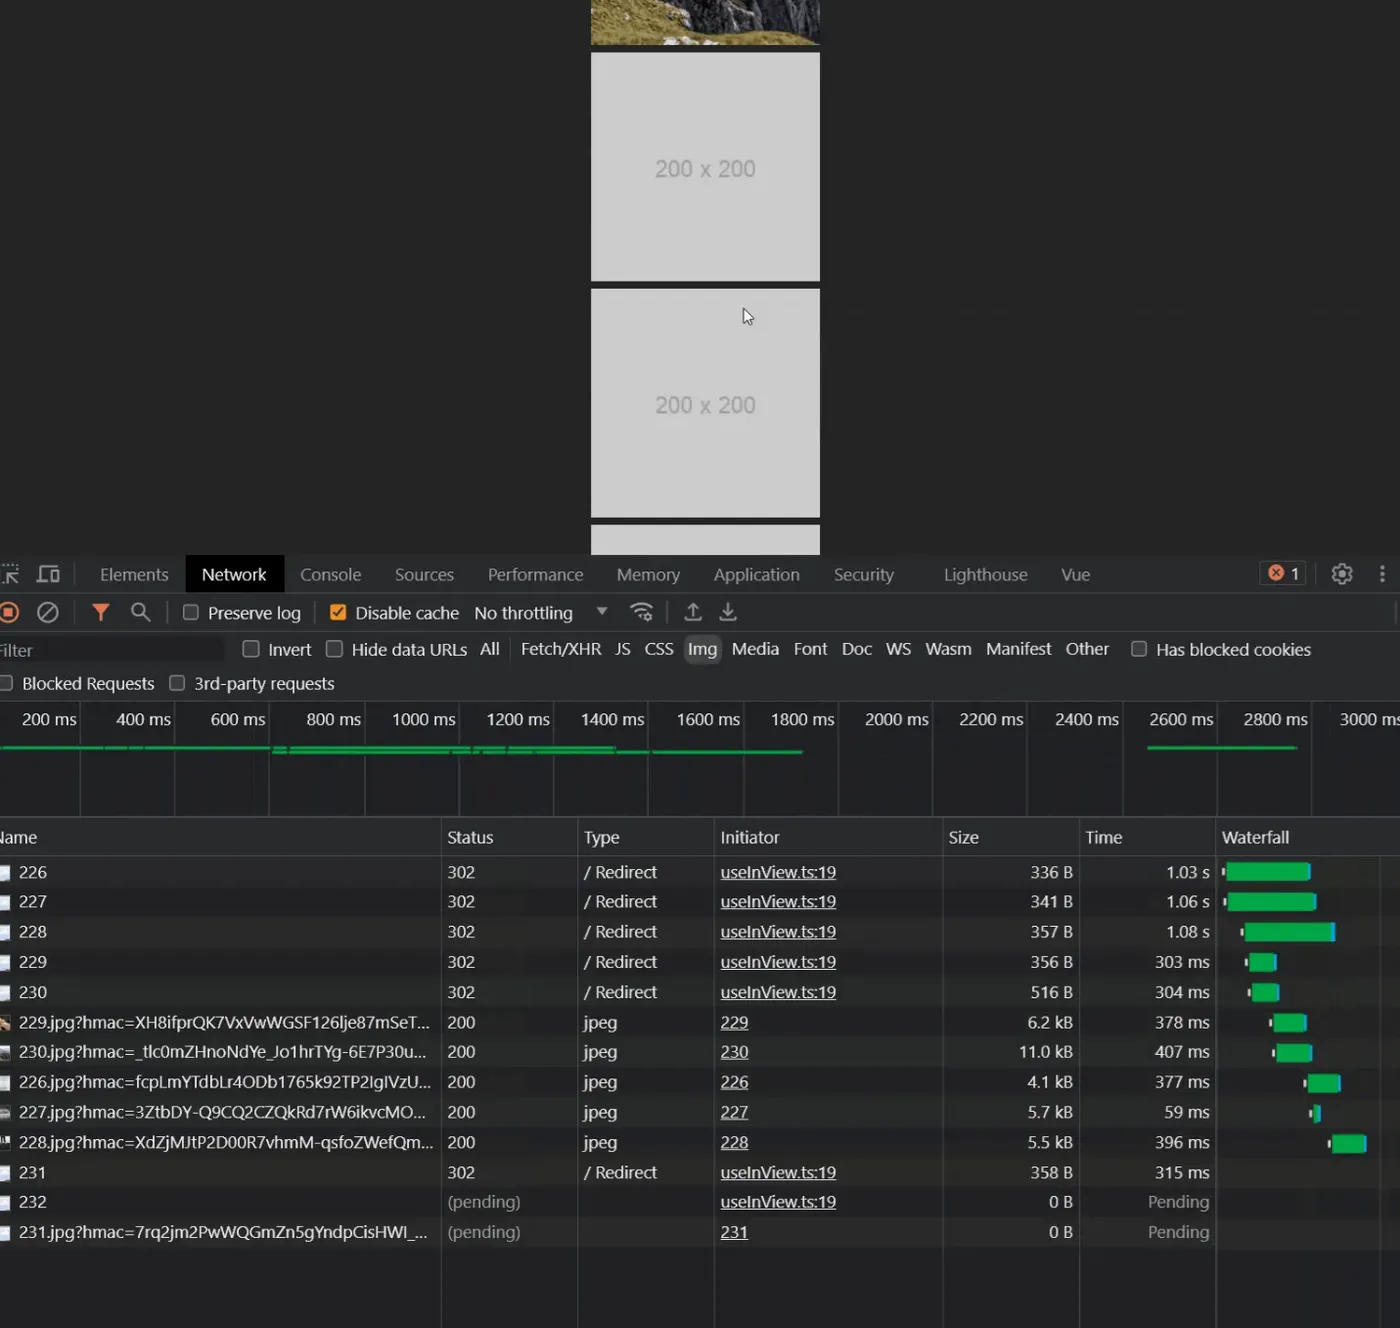Open the No throttling dropdown
Image resolution: width=1400 pixels, height=1328 pixels.
coord(541,612)
